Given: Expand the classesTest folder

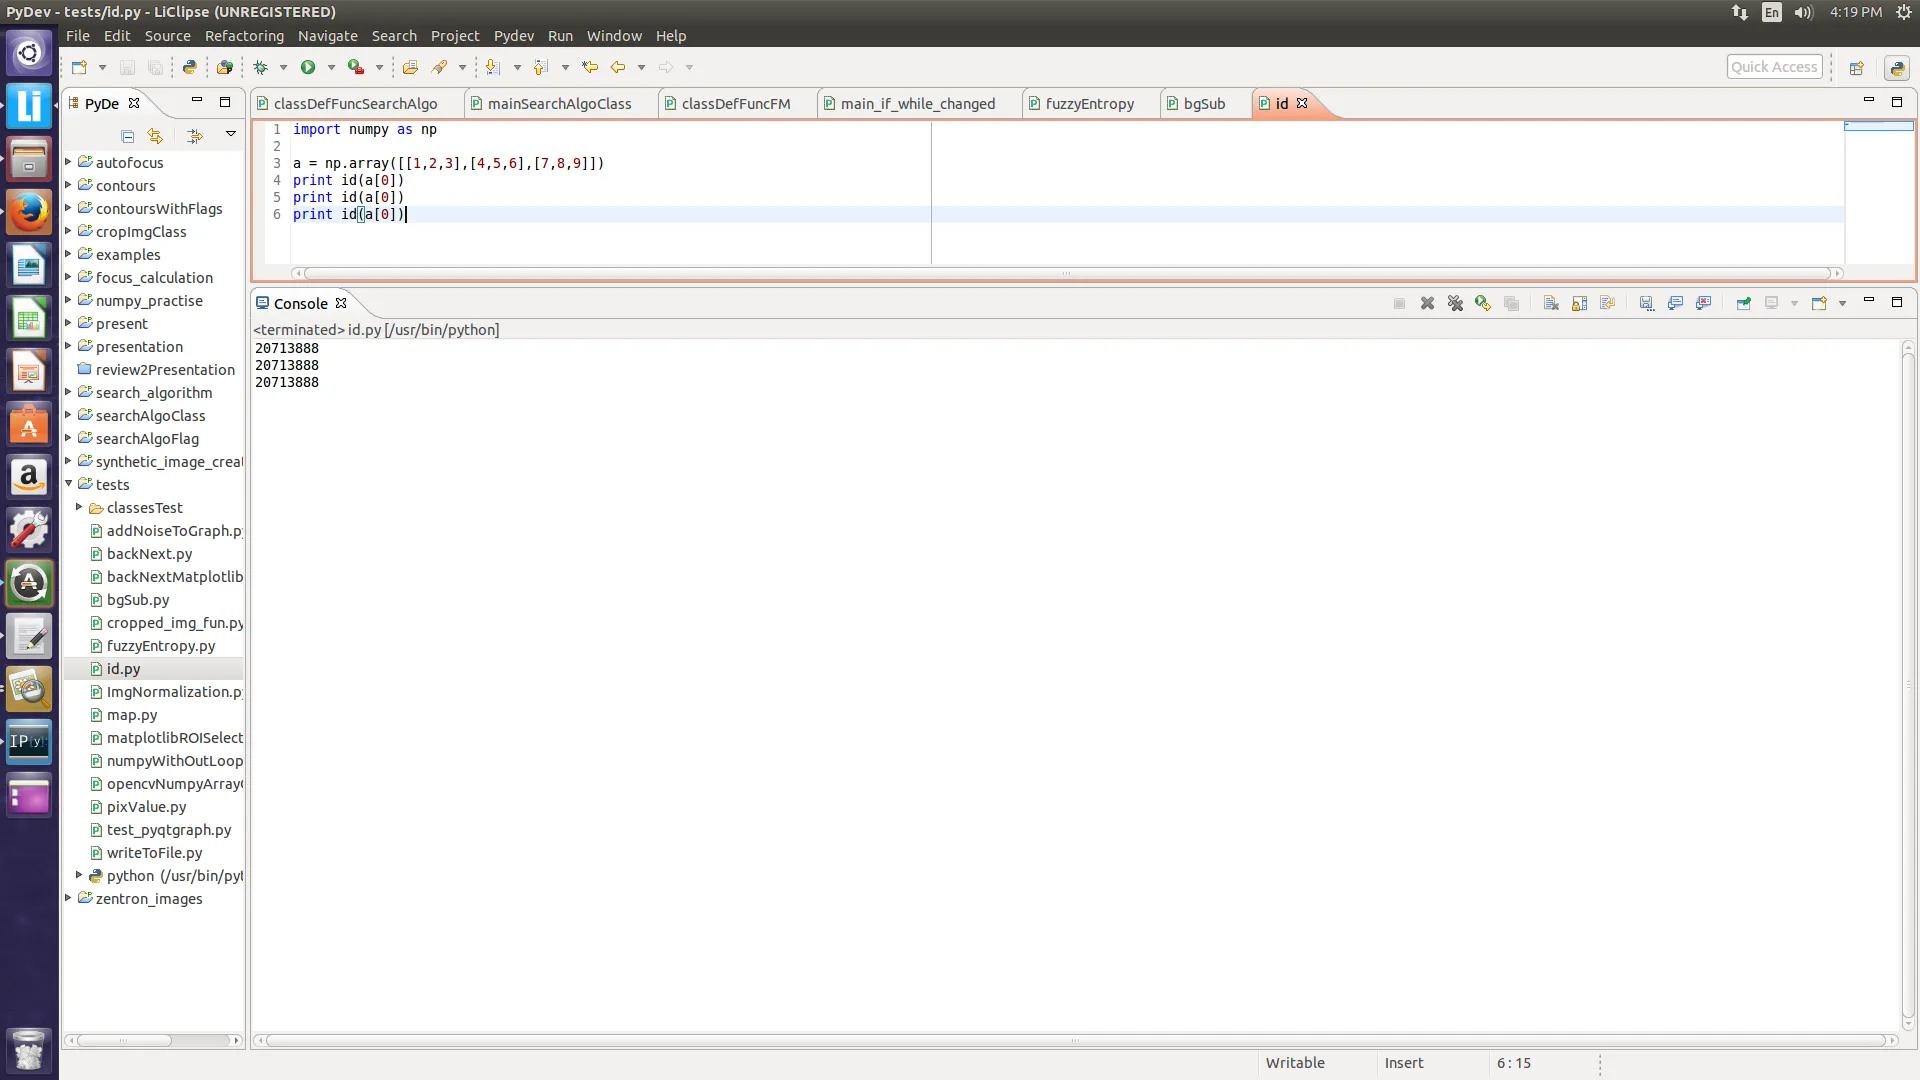Looking at the screenshot, I should tap(79, 507).
